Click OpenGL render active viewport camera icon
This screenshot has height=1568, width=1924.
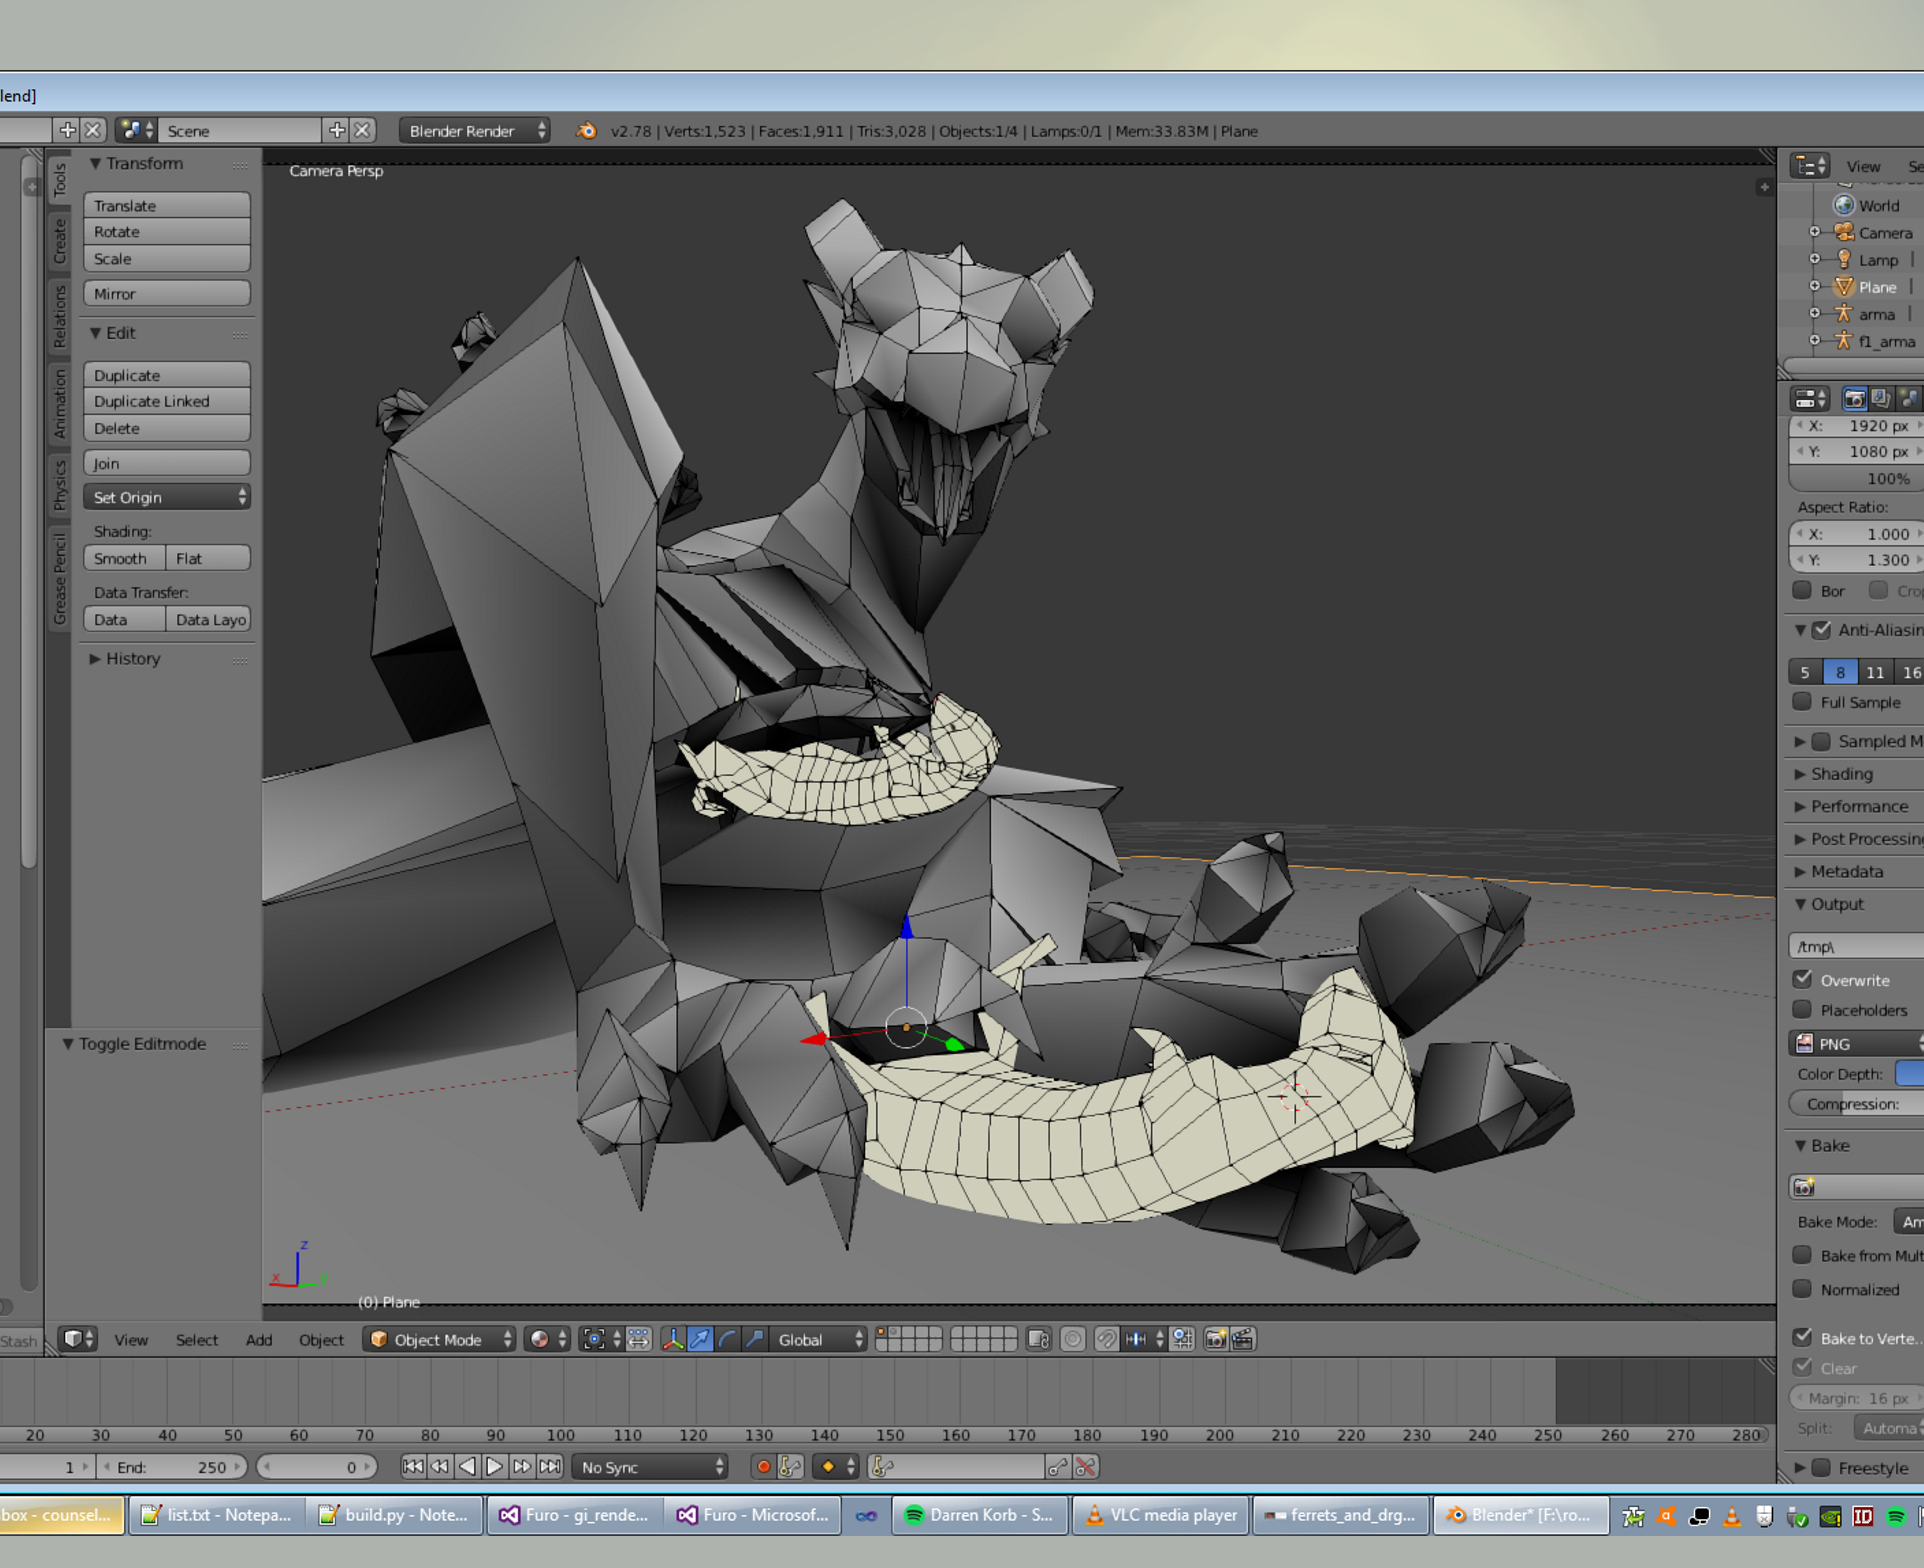(x=1216, y=1339)
